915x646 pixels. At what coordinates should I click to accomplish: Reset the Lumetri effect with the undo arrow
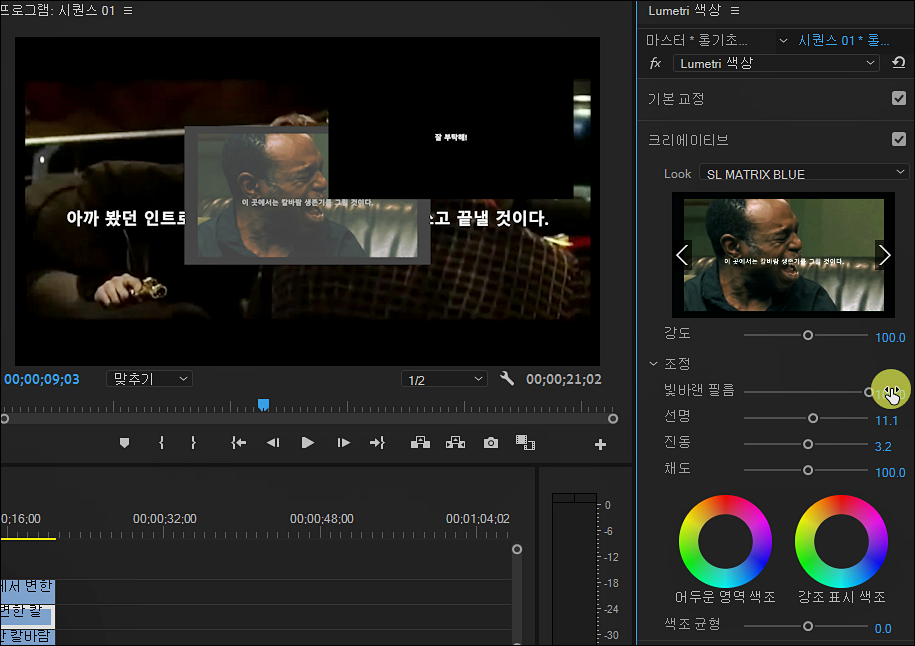coord(898,63)
